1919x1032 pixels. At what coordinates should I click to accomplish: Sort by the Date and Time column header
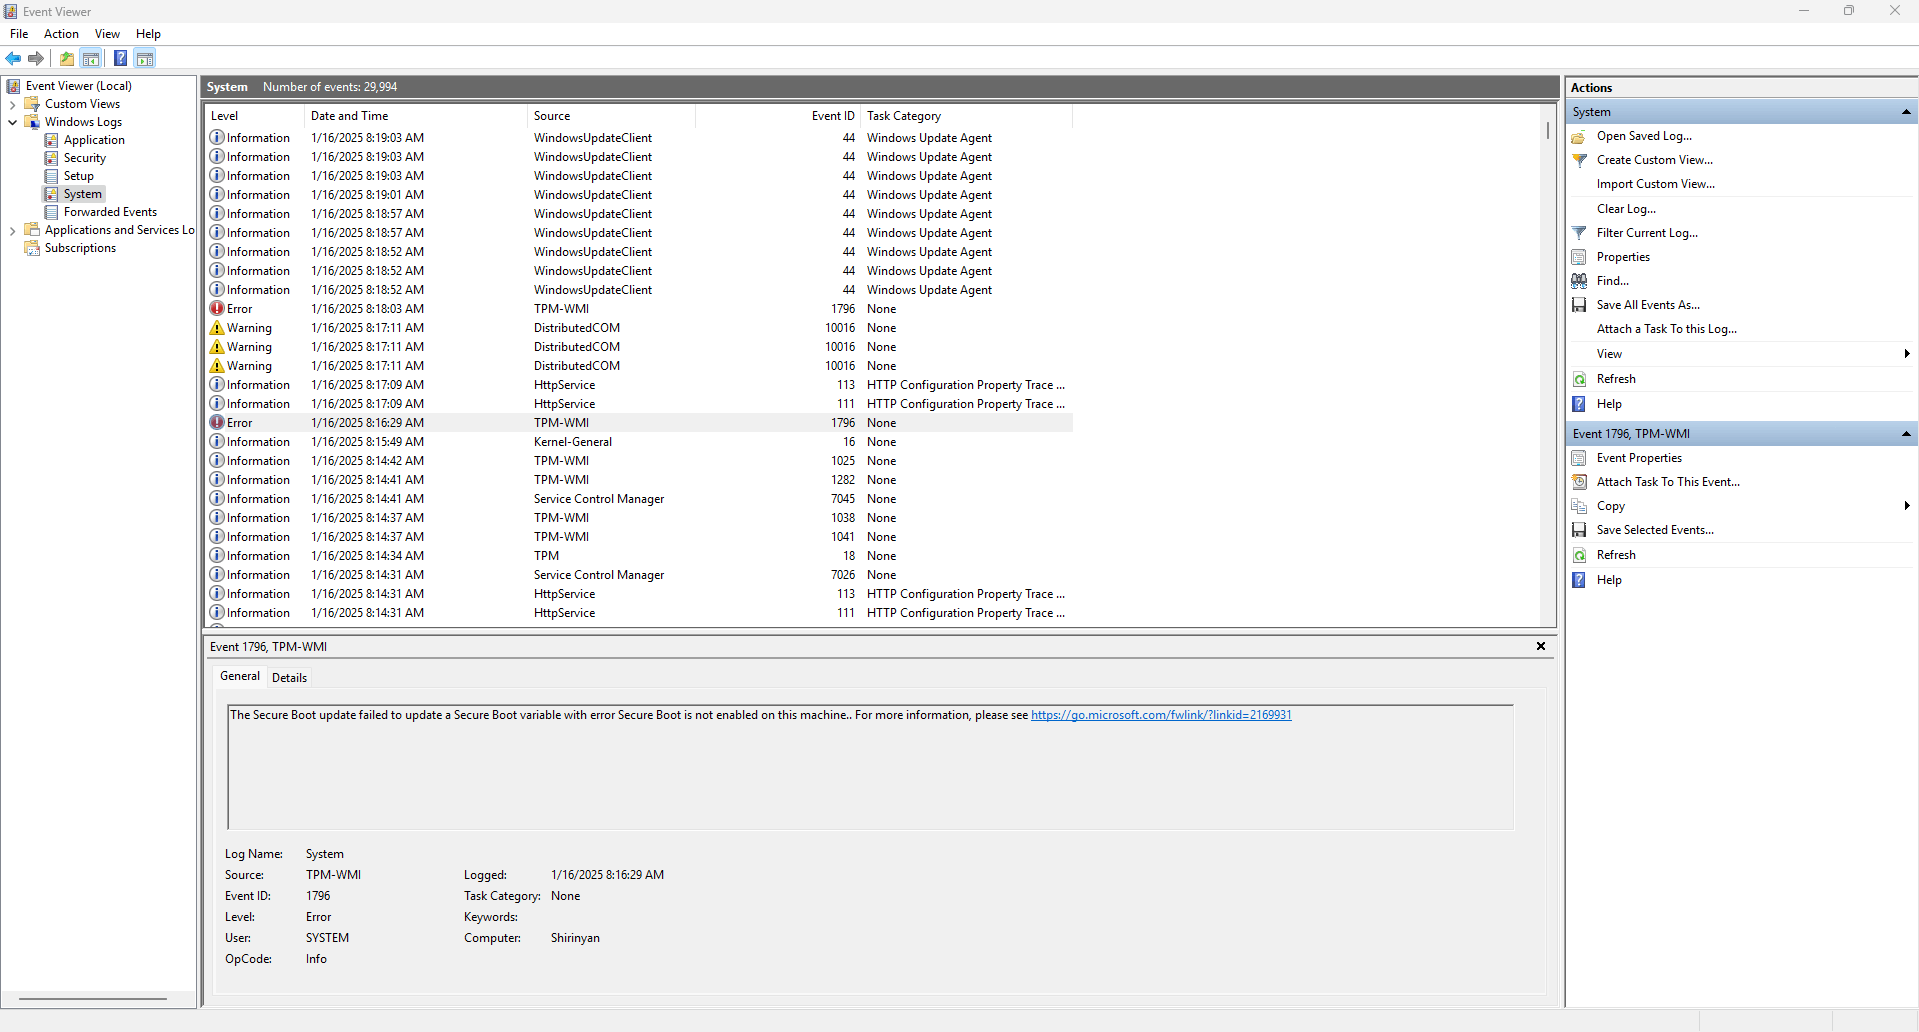point(415,116)
